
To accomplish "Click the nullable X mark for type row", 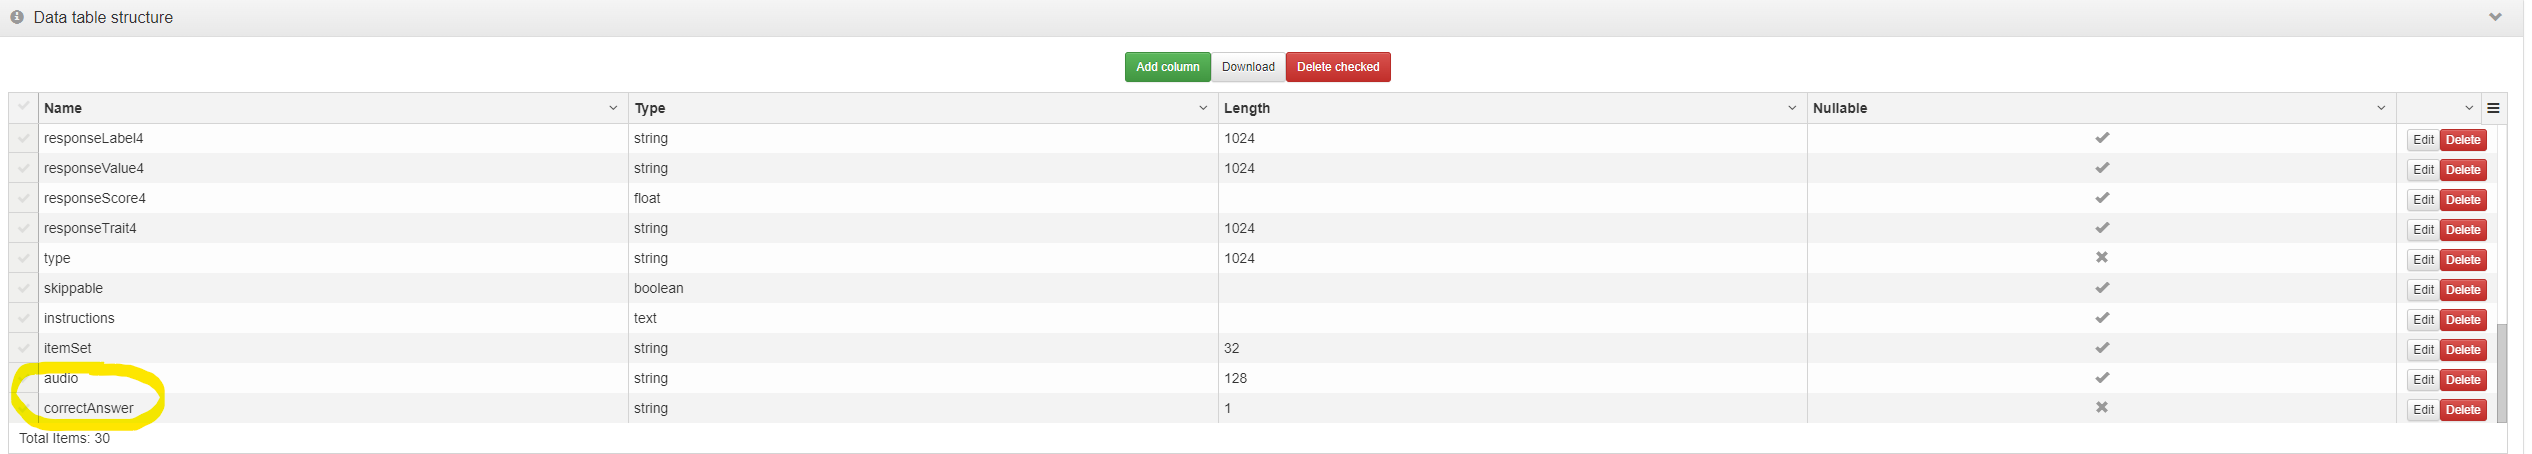I will (2102, 258).
